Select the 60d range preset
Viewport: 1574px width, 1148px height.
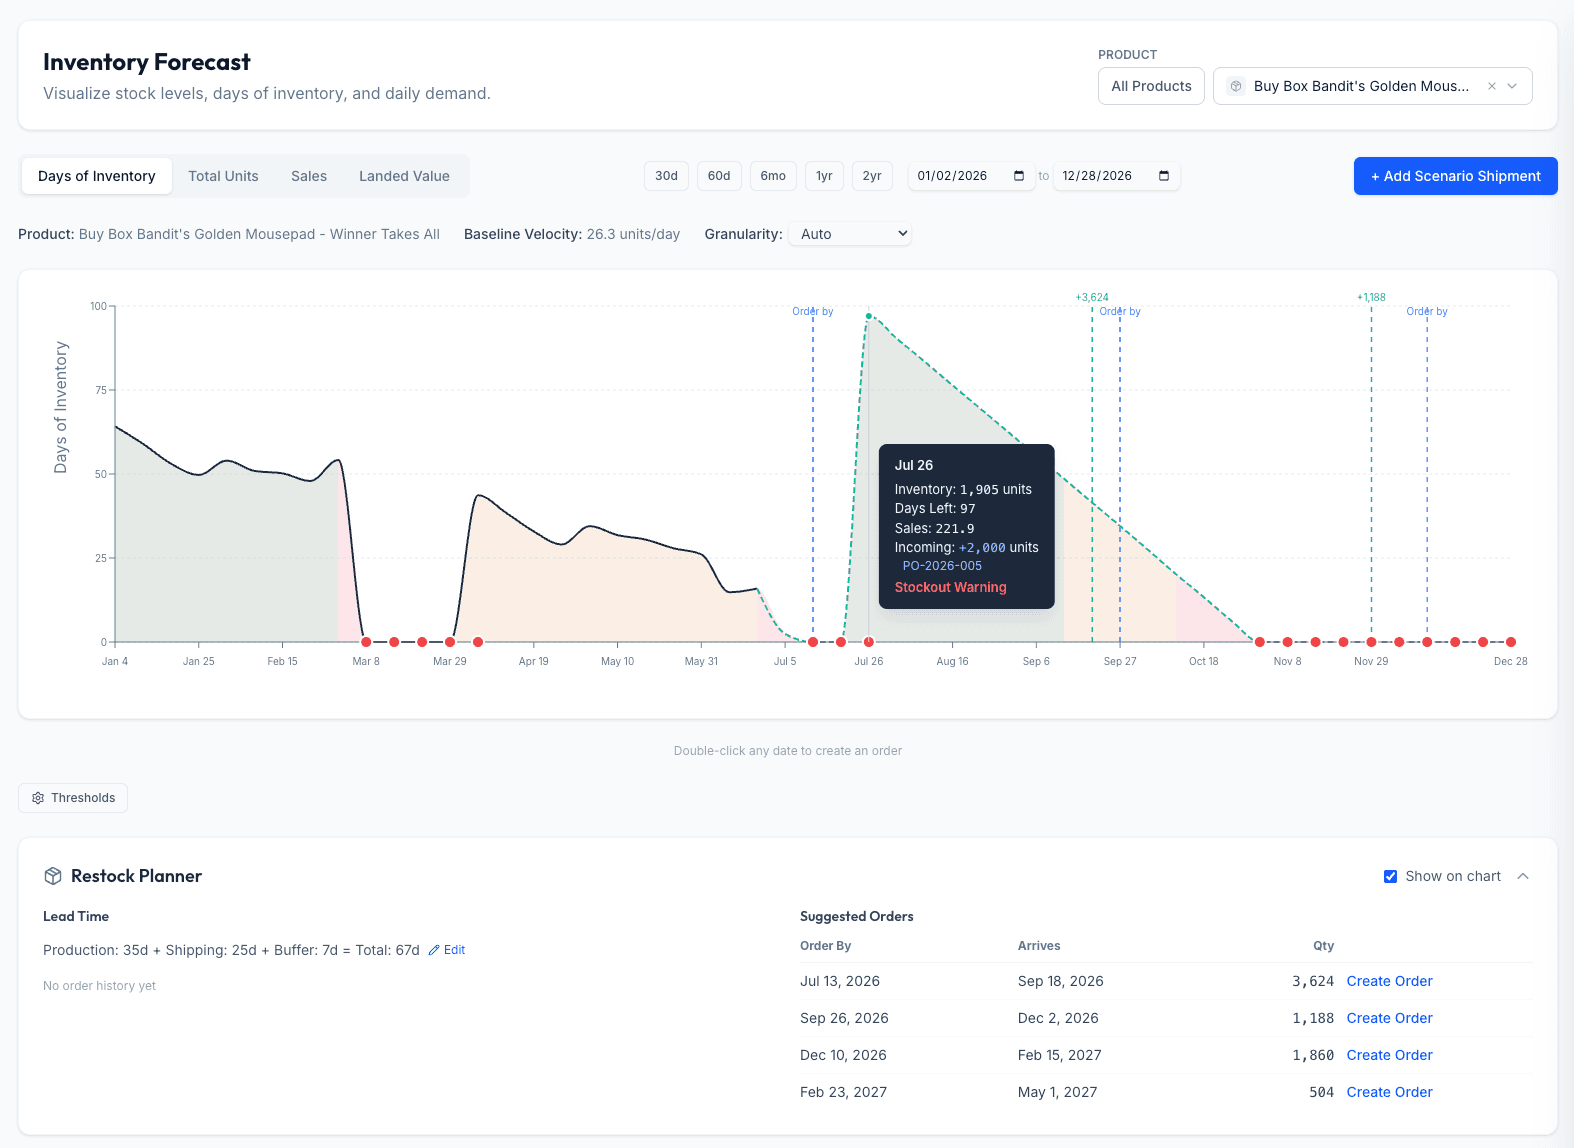click(x=719, y=176)
